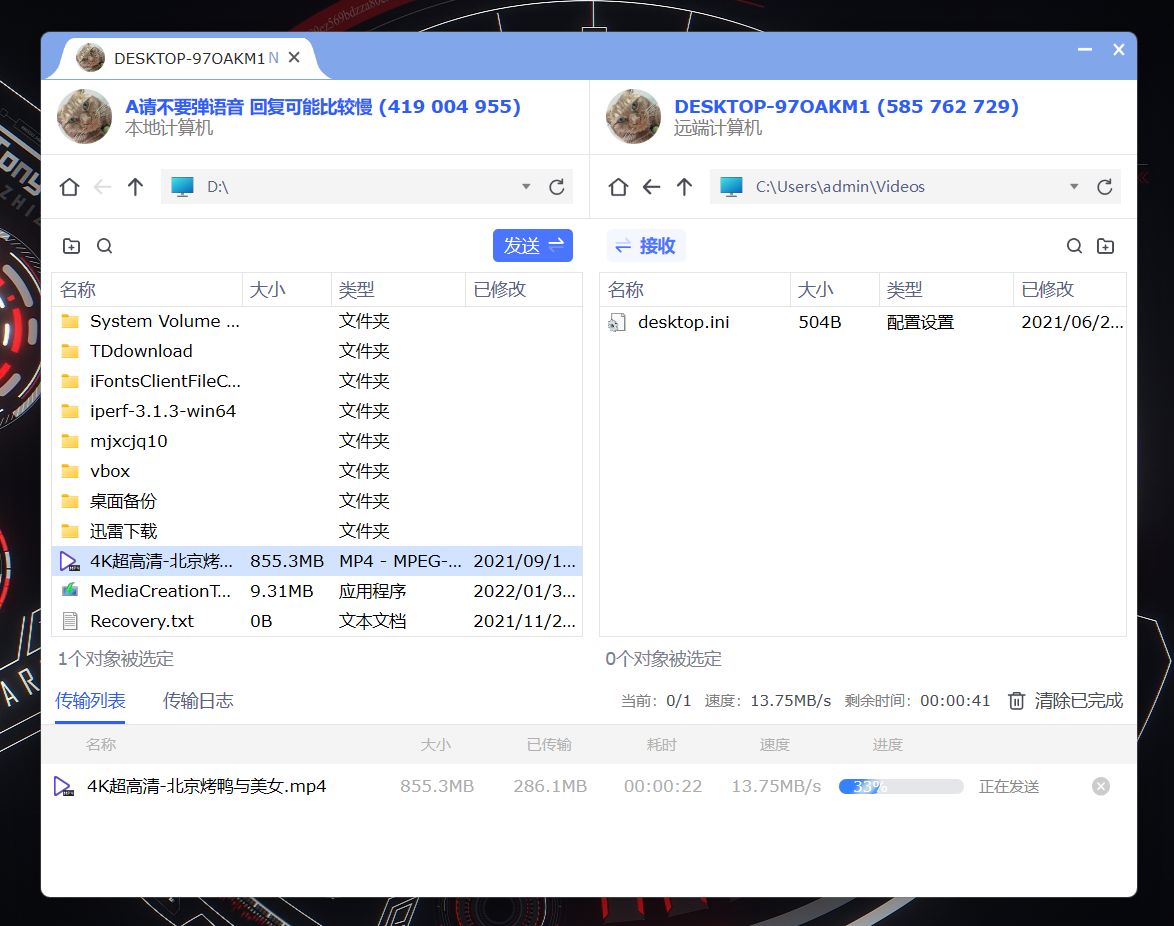
Task: Create new folder in remote panel
Action: pyautogui.click(x=1105, y=246)
